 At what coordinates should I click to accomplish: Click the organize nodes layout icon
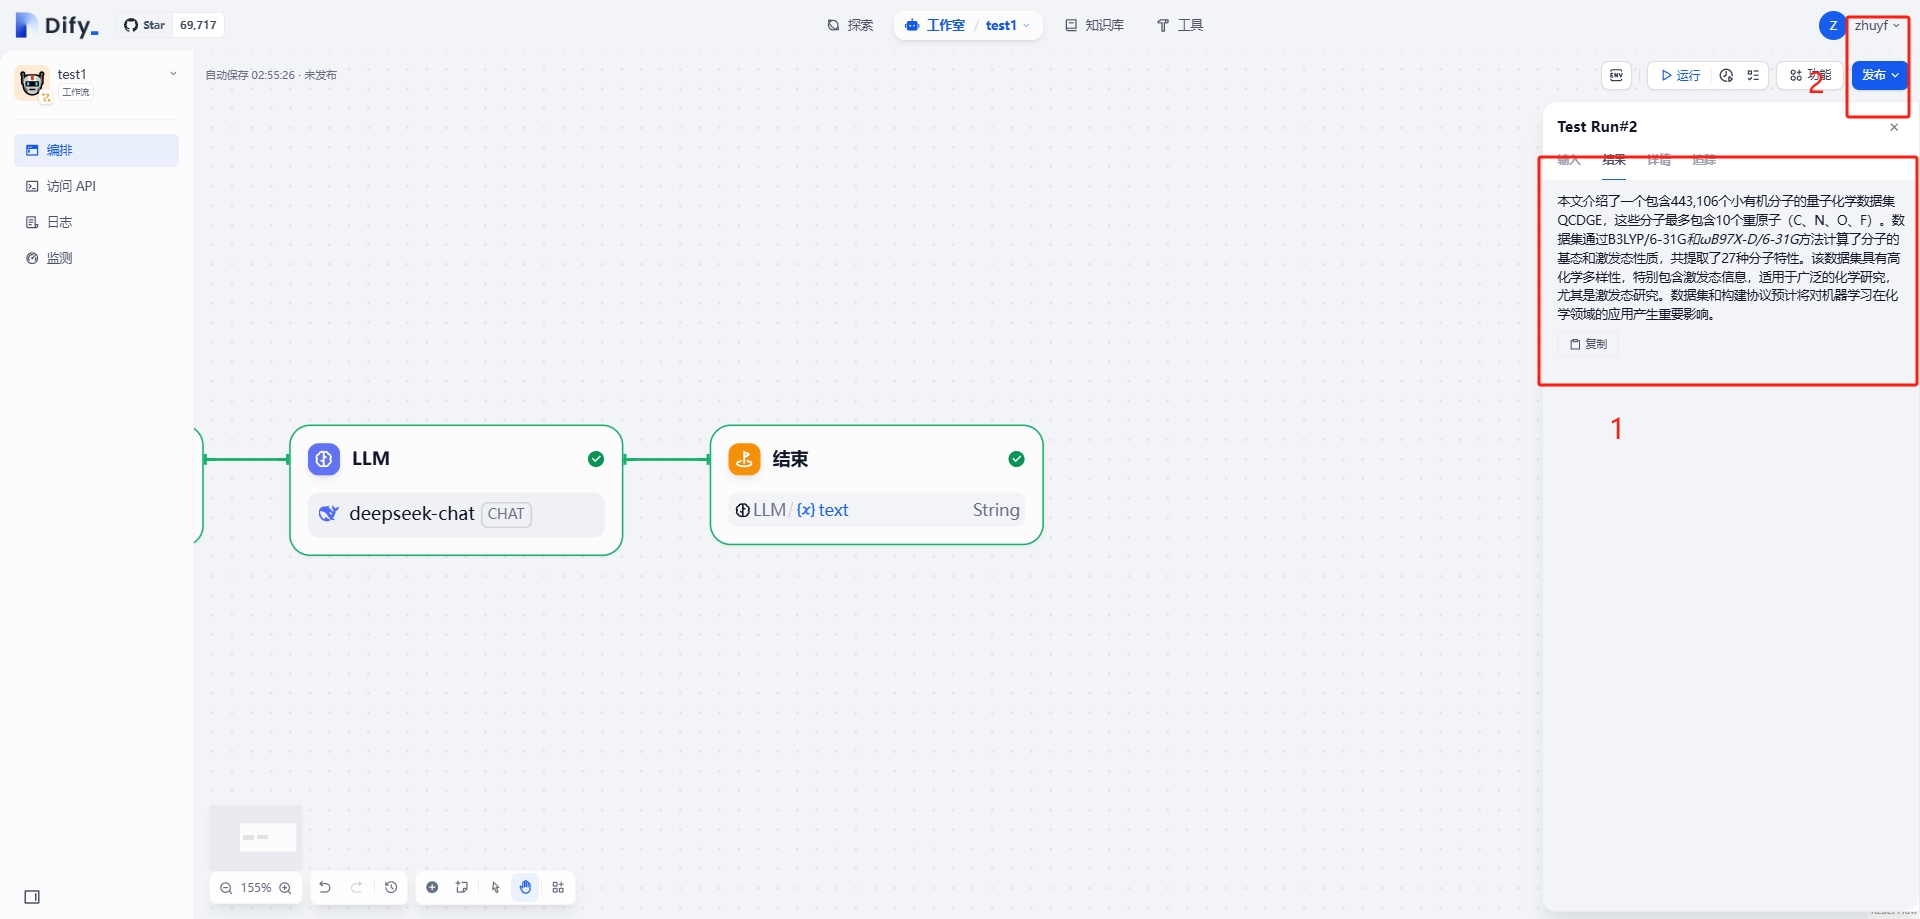coord(558,887)
